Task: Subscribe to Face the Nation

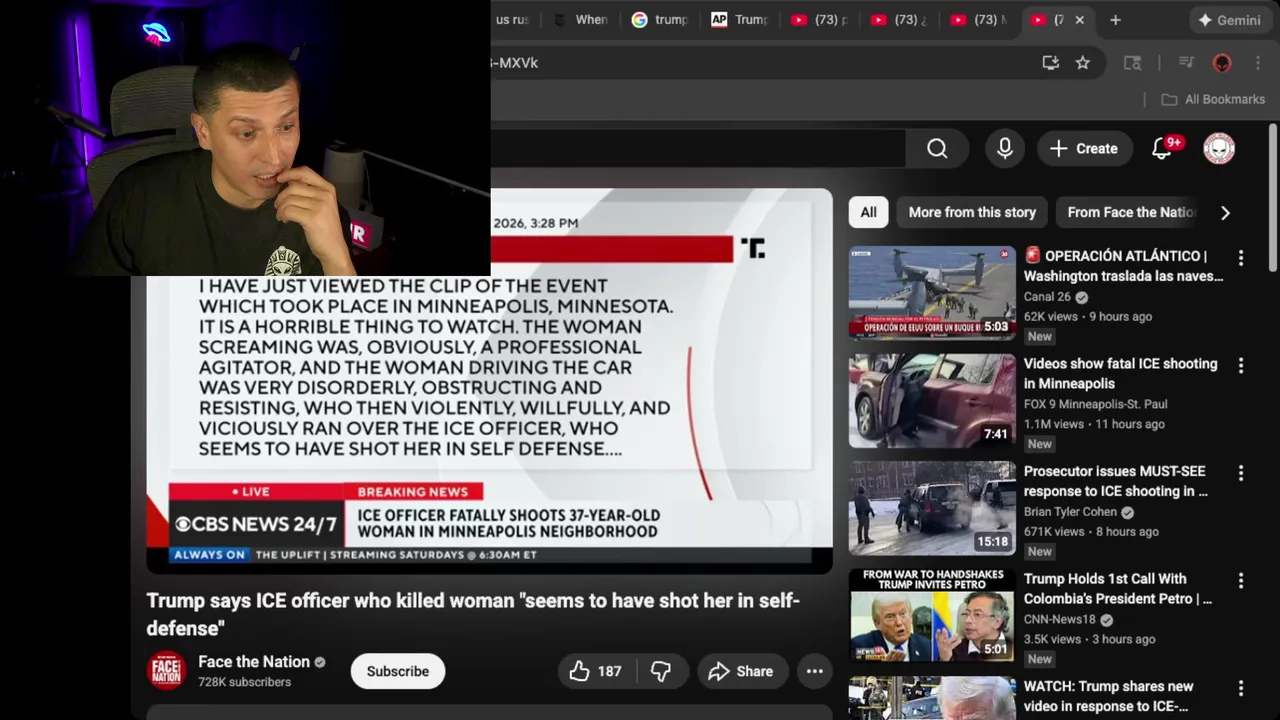Action: (397, 671)
